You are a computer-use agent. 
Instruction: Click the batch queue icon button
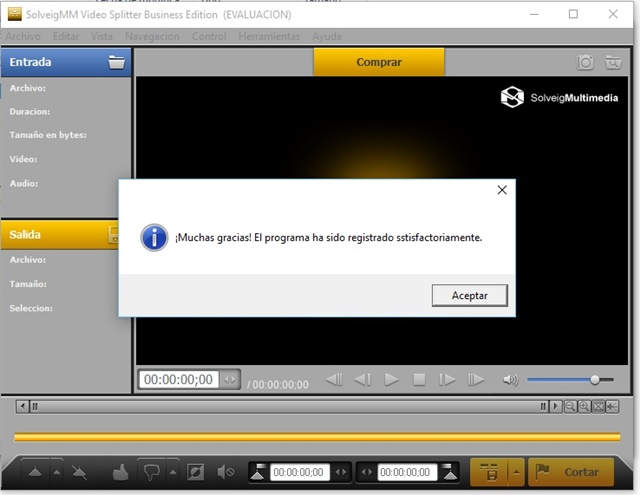489,473
